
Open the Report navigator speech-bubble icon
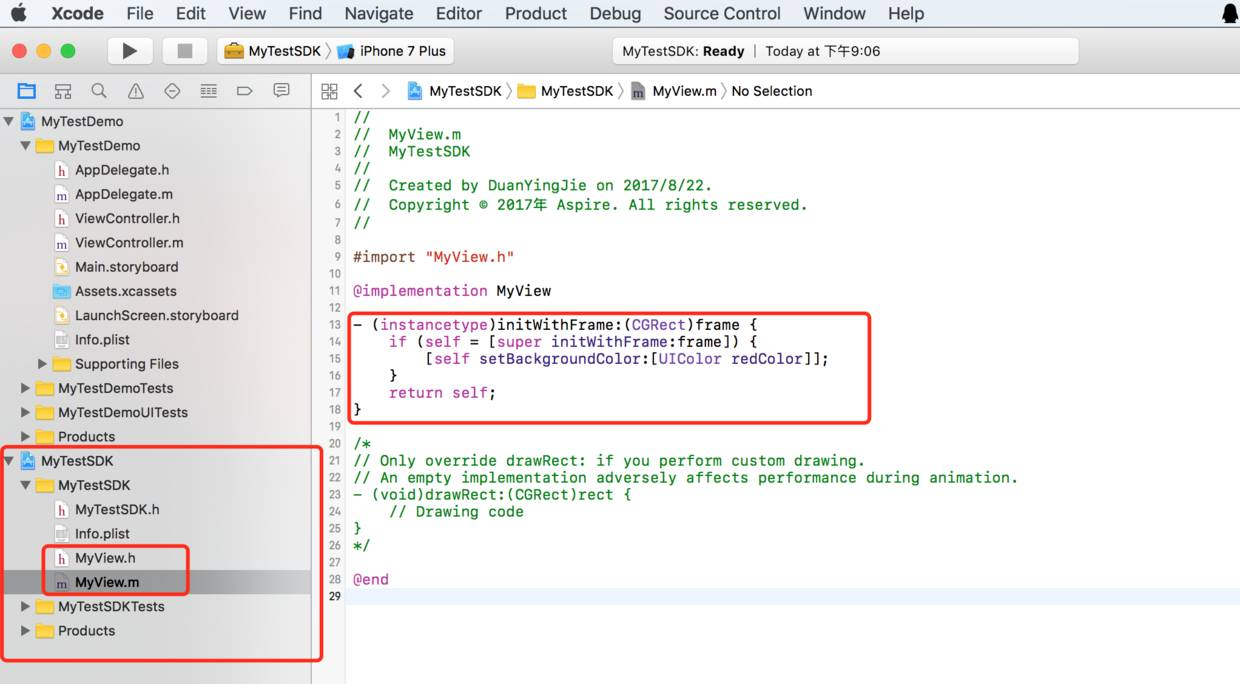pyautogui.click(x=281, y=91)
